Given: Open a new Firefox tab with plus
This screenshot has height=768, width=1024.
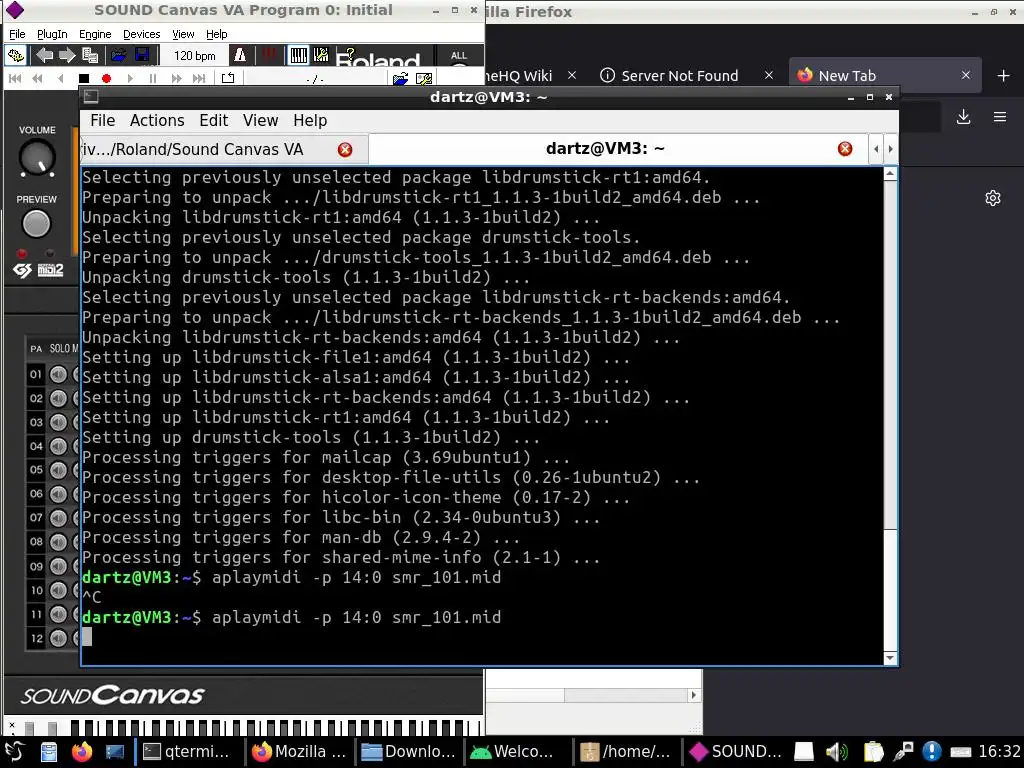Looking at the screenshot, I should tap(1003, 76).
